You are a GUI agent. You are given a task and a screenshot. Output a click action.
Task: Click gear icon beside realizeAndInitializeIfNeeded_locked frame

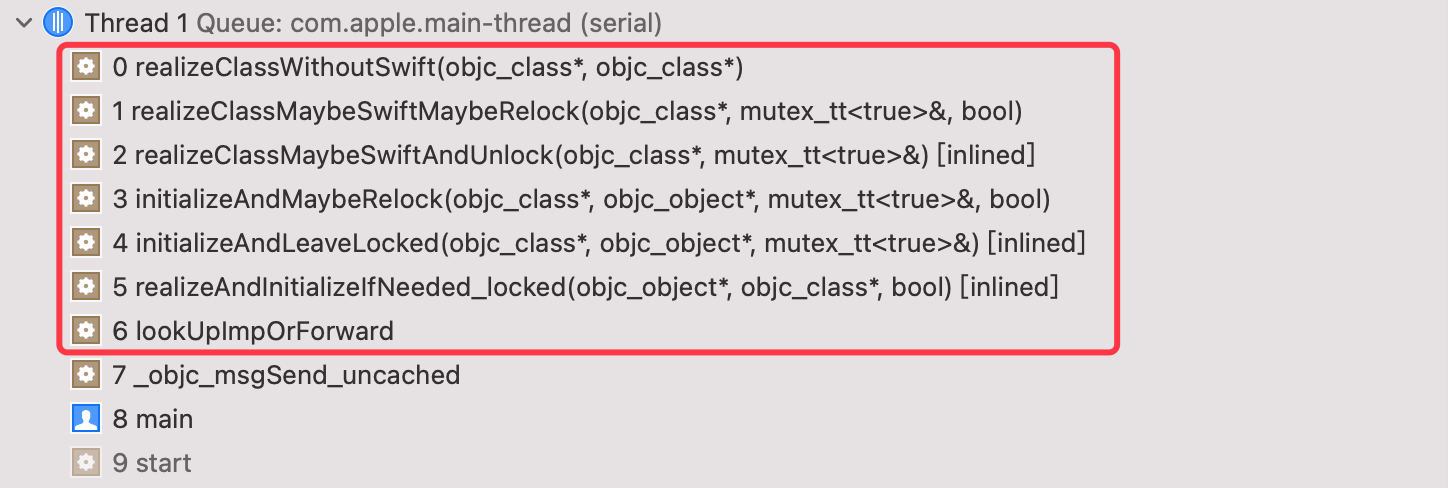coord(87,287)
